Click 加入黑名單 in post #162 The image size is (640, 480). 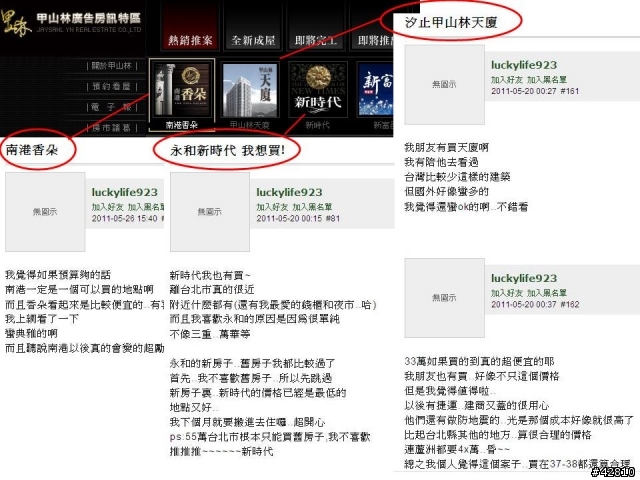[x=547, y=293]
